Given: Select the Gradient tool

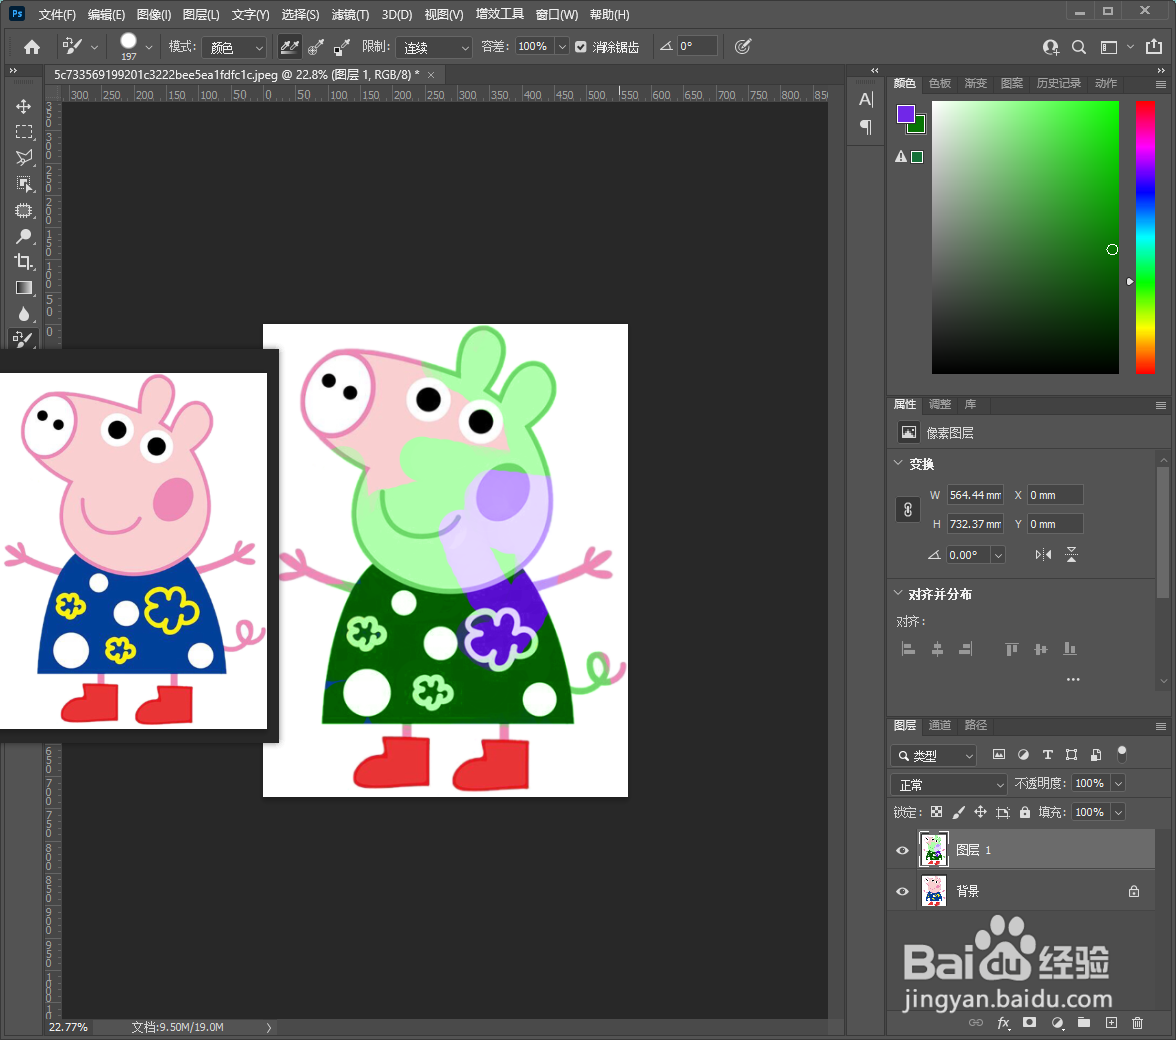Looking at the screenshot, I should 24,288.
